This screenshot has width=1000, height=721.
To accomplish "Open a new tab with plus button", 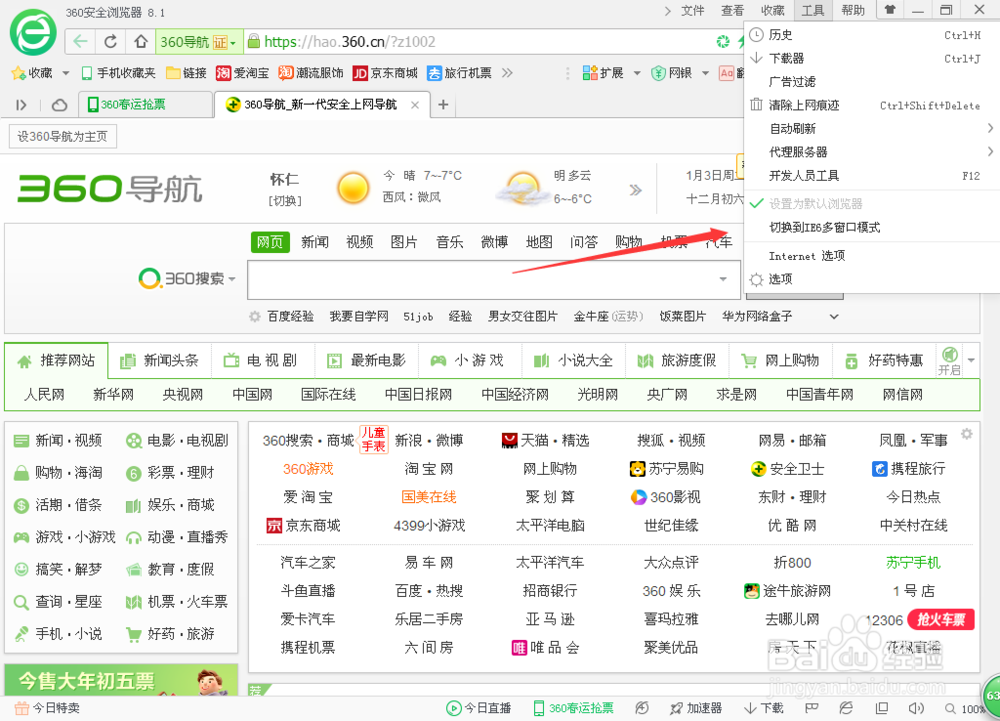I will [x=443, y=105].
